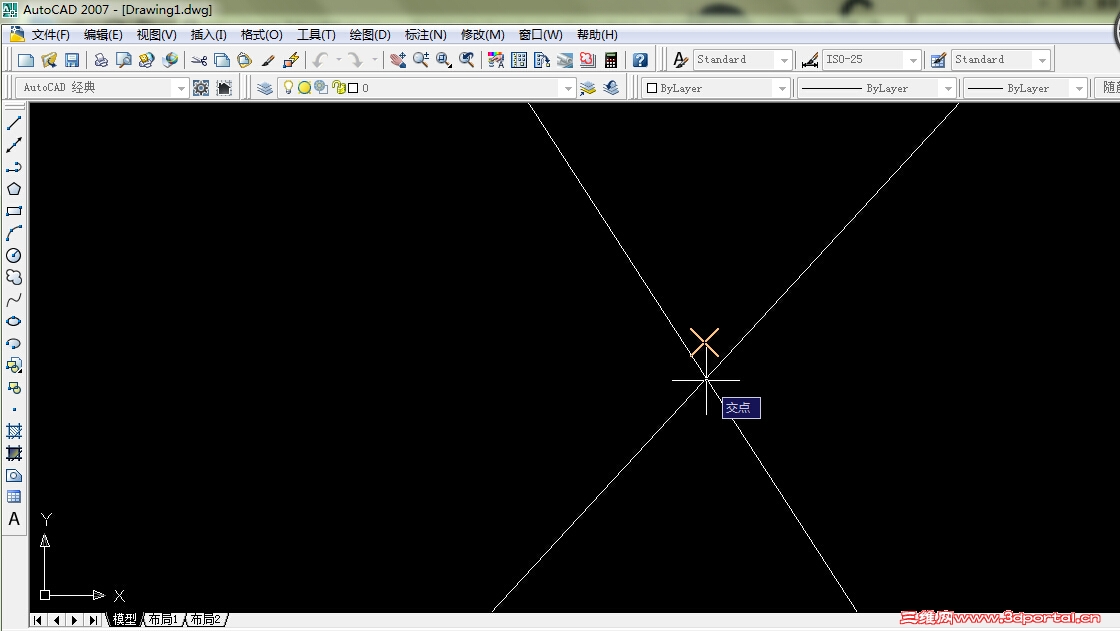Click the Make Block tool
This screenshot has height=631, width=1120.
point(14,387)
